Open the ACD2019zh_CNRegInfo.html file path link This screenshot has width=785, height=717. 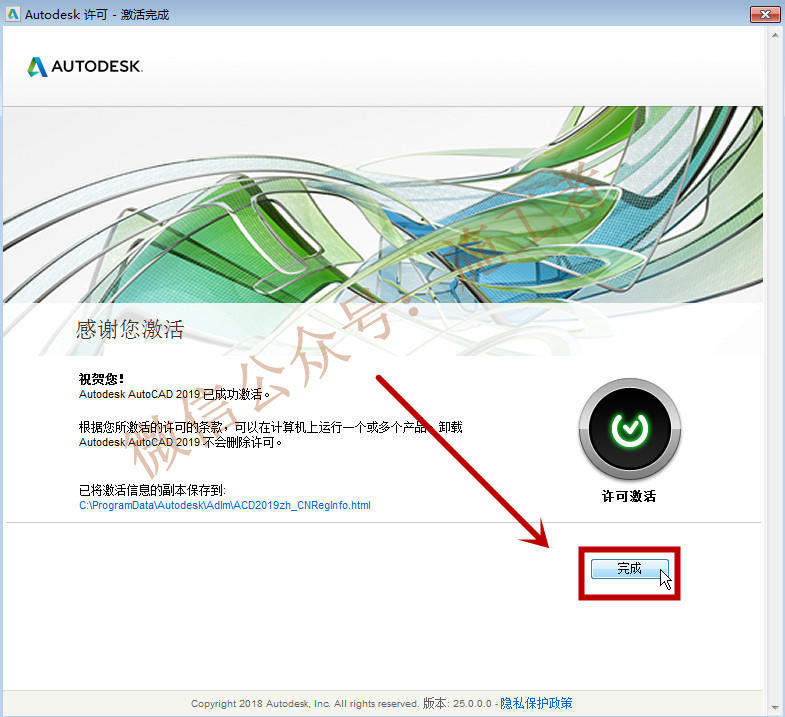pyautogui.click(x=225, y=505)
